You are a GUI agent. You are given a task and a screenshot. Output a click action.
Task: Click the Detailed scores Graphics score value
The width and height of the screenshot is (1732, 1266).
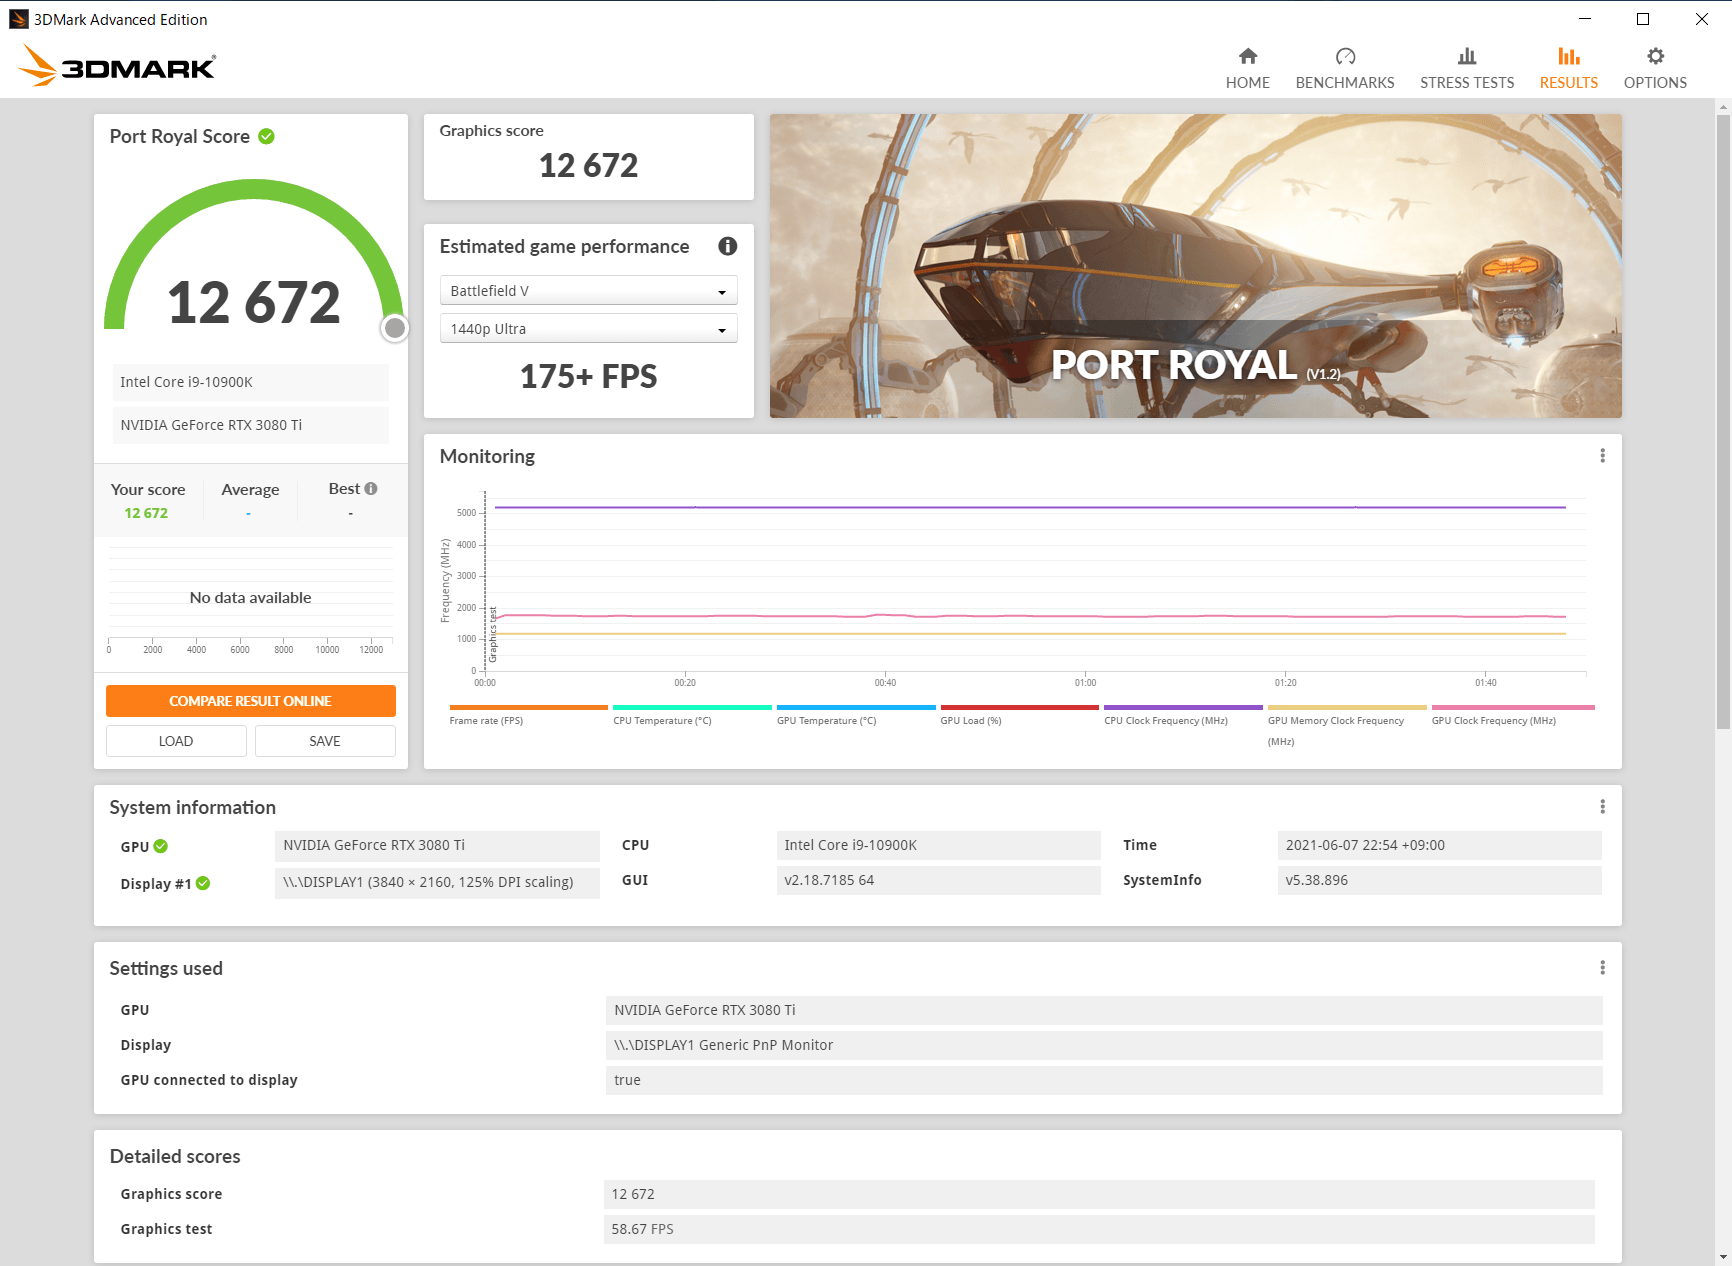coord(1099,1194)
